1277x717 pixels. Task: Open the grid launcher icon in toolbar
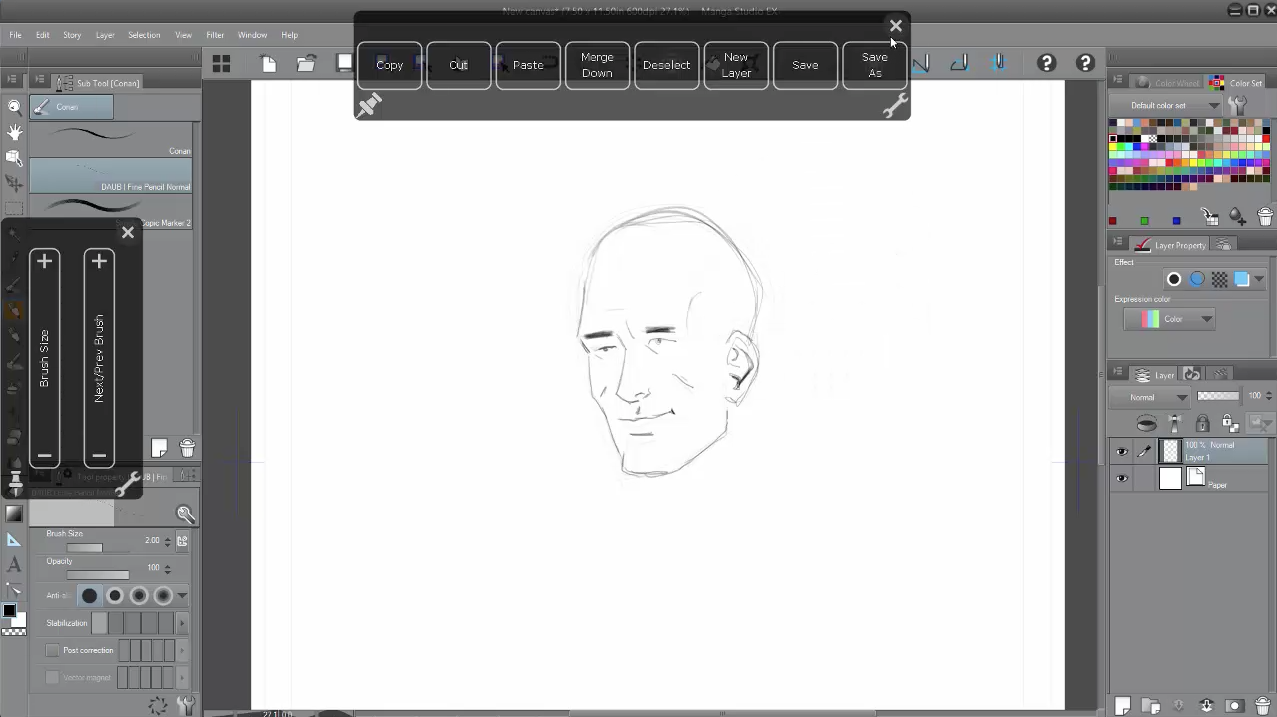[x=221, y=64]
